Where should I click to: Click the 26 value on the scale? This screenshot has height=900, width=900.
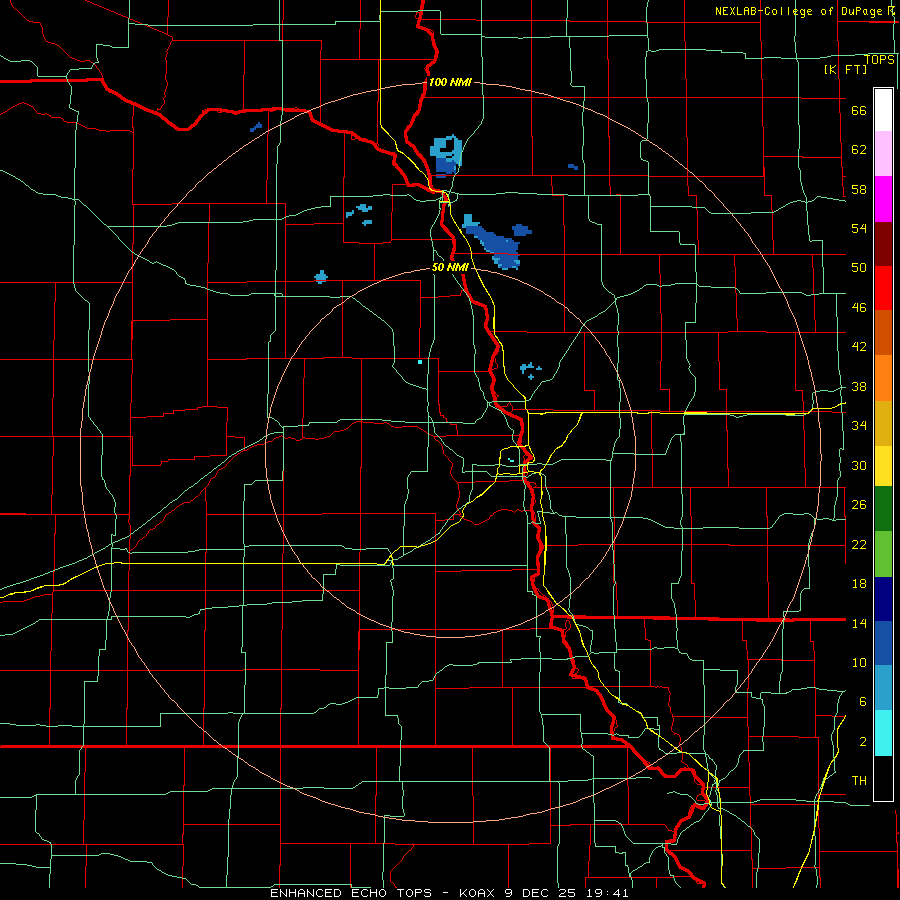859,505
